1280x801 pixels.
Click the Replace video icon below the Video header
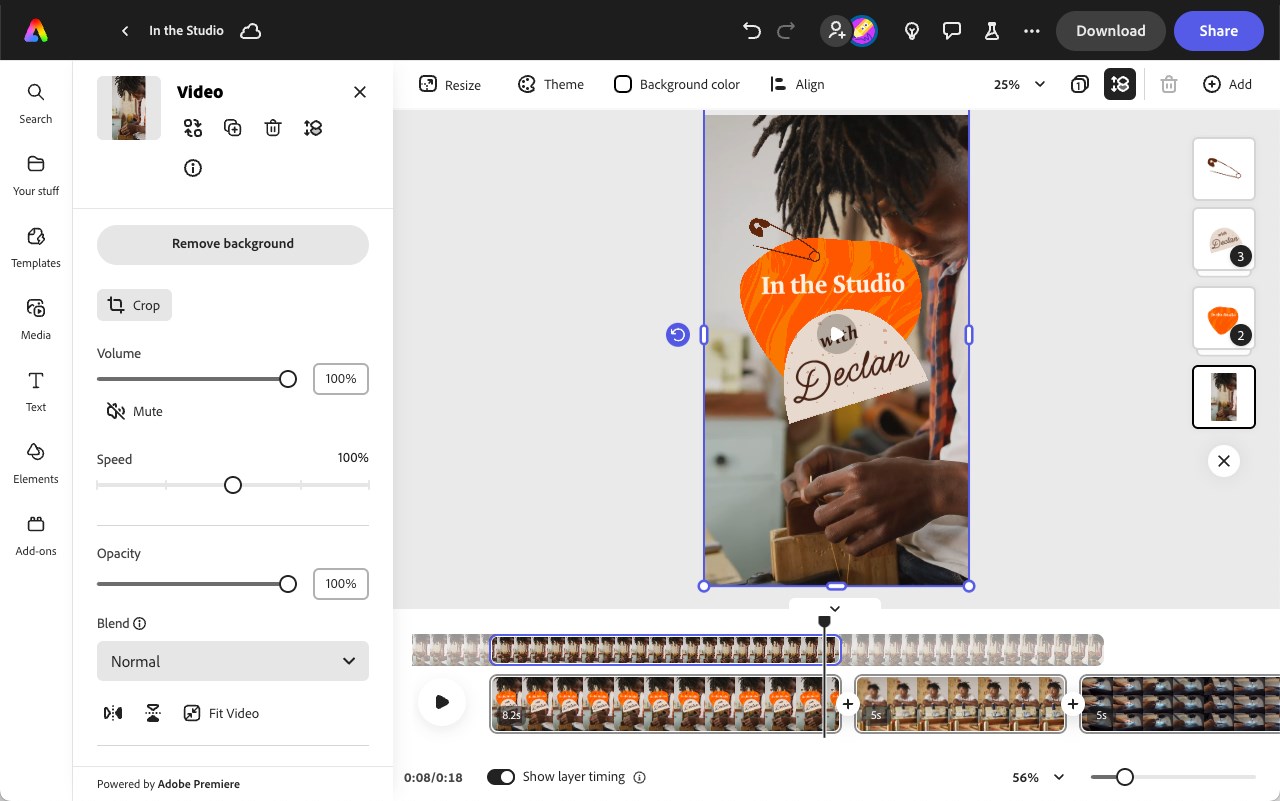coord(193,128)
